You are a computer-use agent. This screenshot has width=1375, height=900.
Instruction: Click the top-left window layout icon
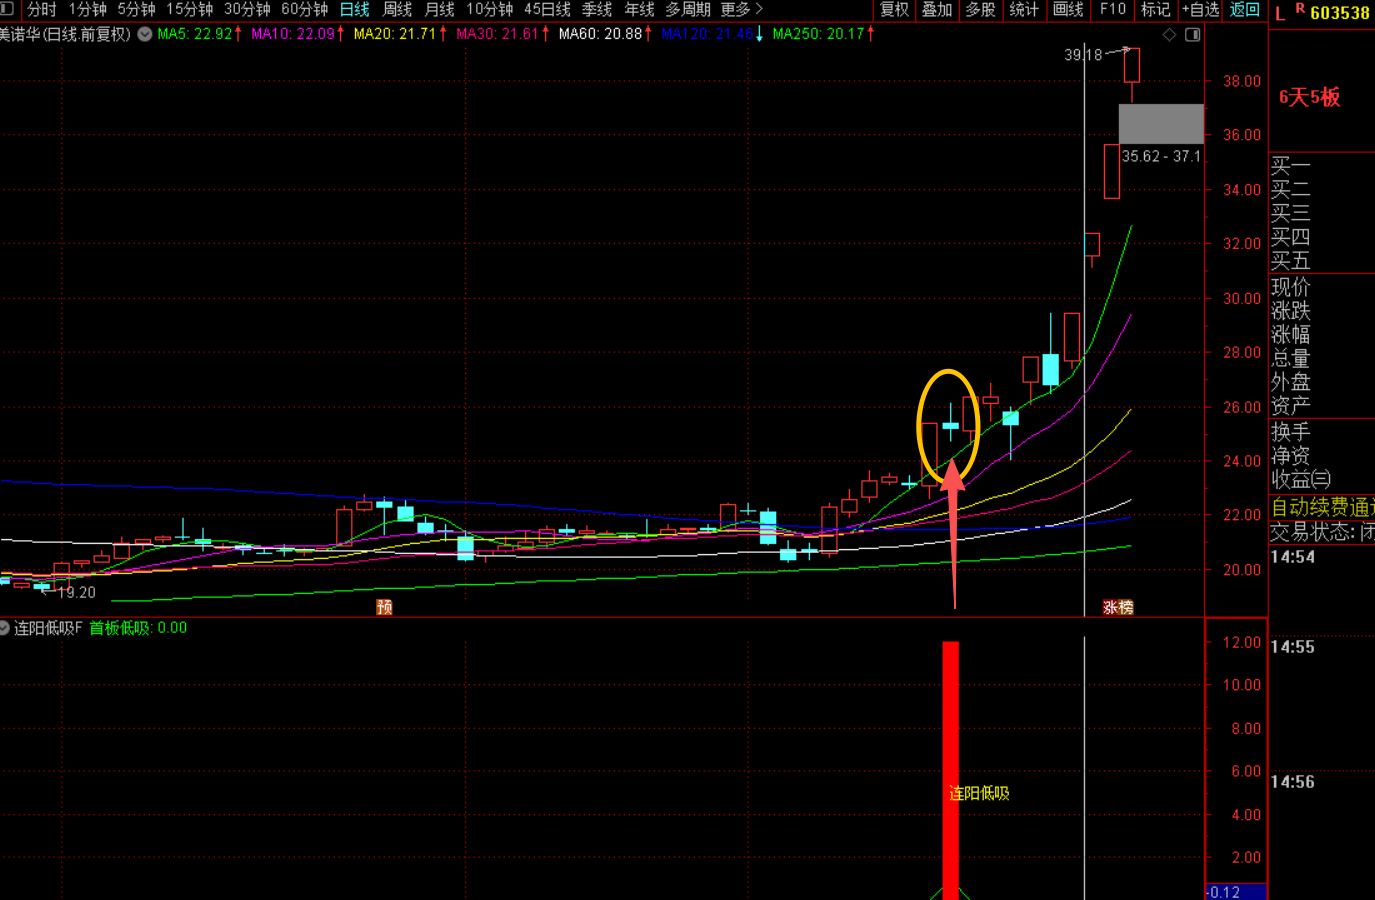click(7, 9)
